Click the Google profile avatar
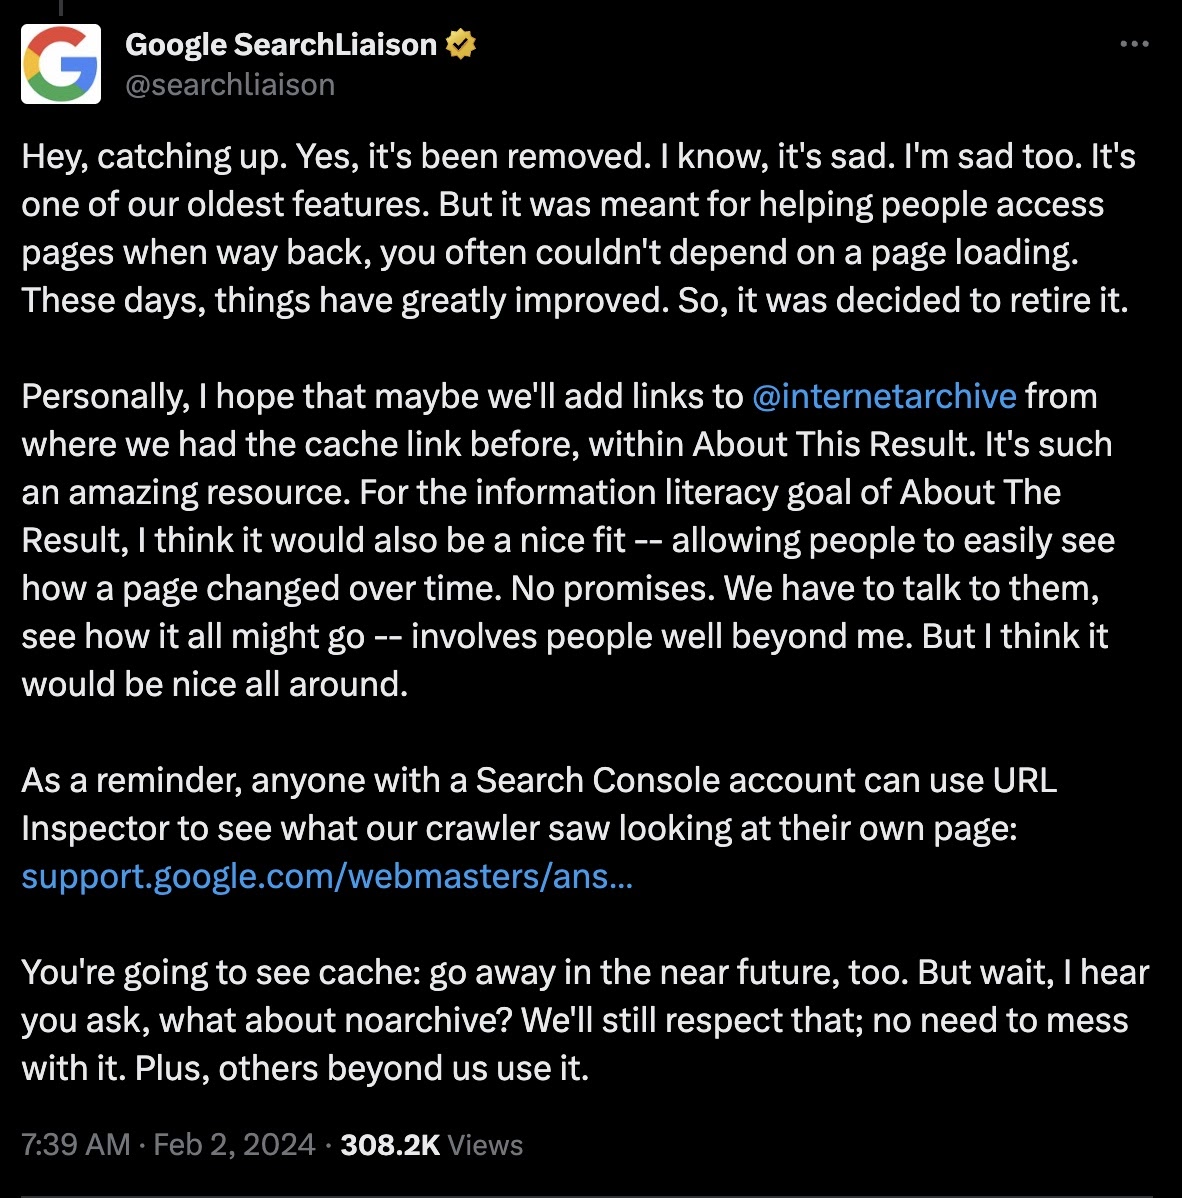This screenshot has width=1182, height=1198. [x=61, y=64]
